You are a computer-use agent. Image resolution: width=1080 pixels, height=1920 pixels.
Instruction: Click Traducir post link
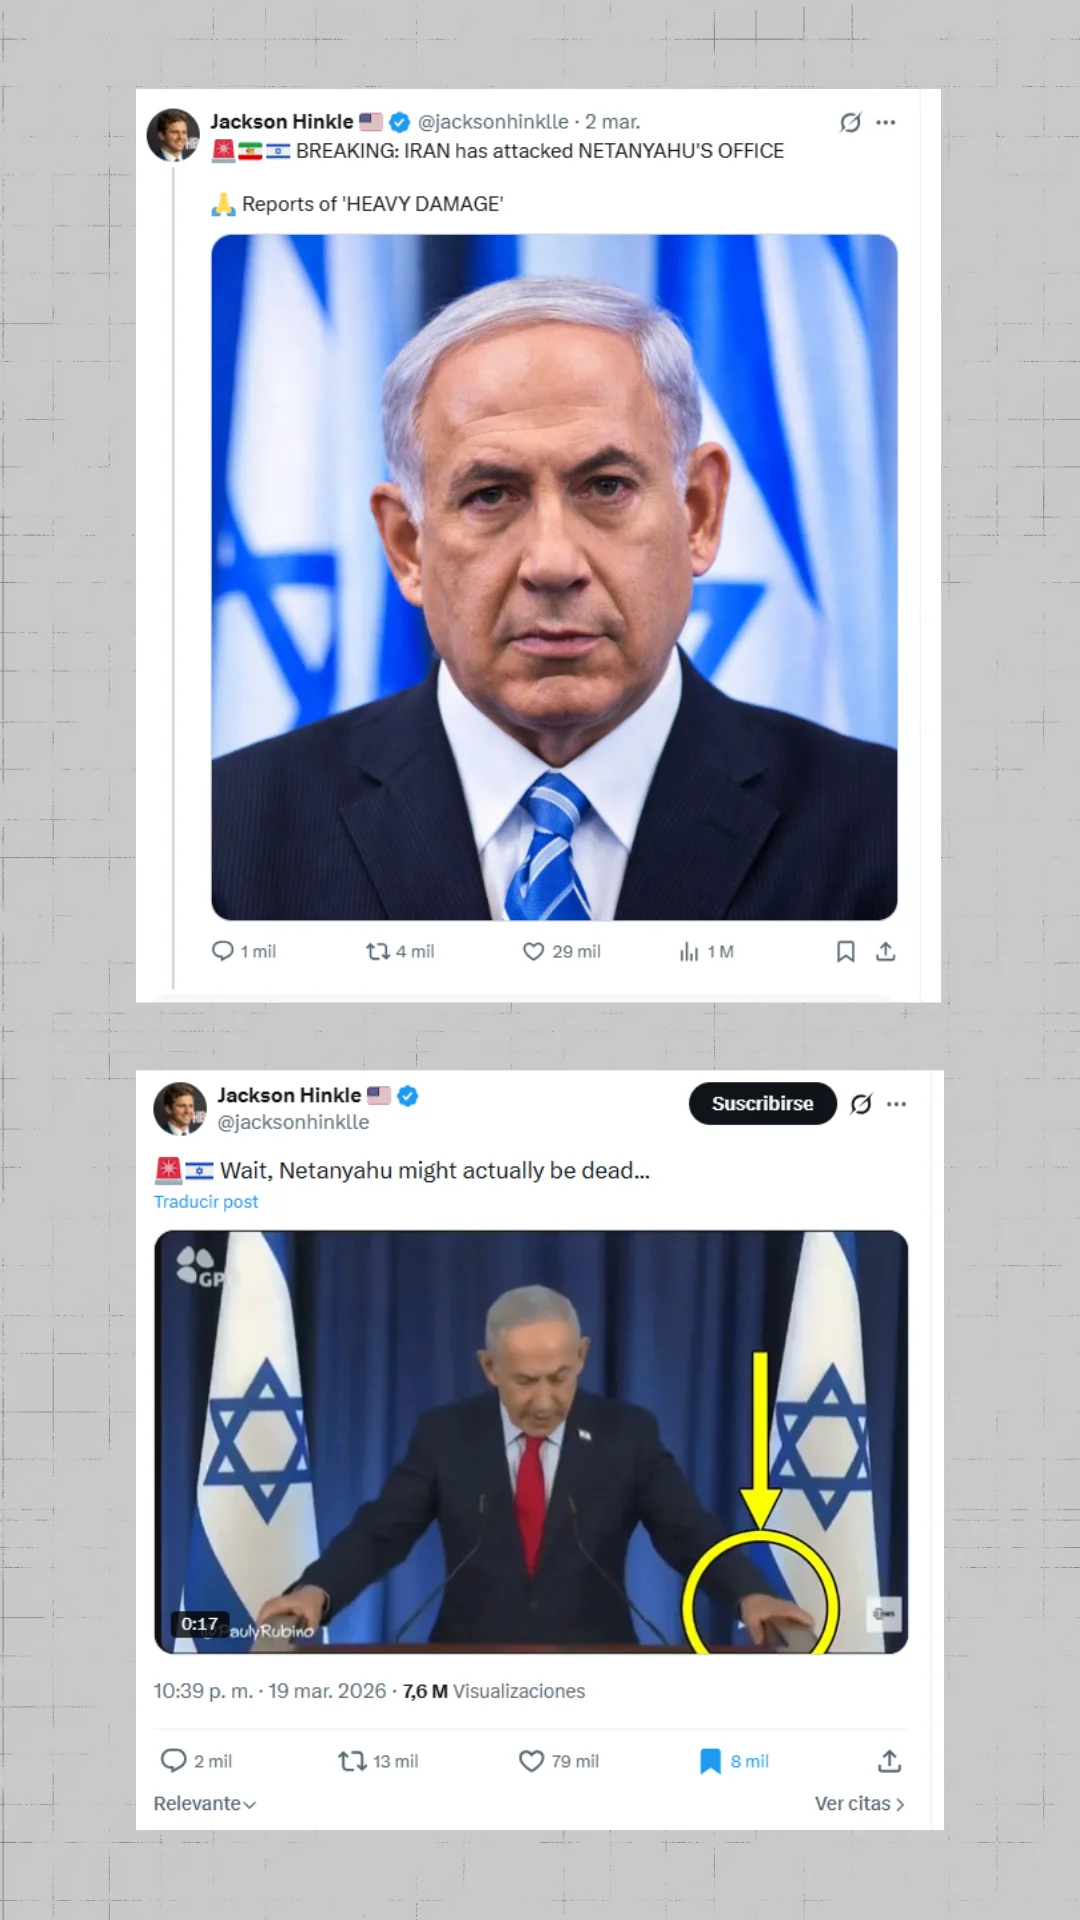(206, 1201)
